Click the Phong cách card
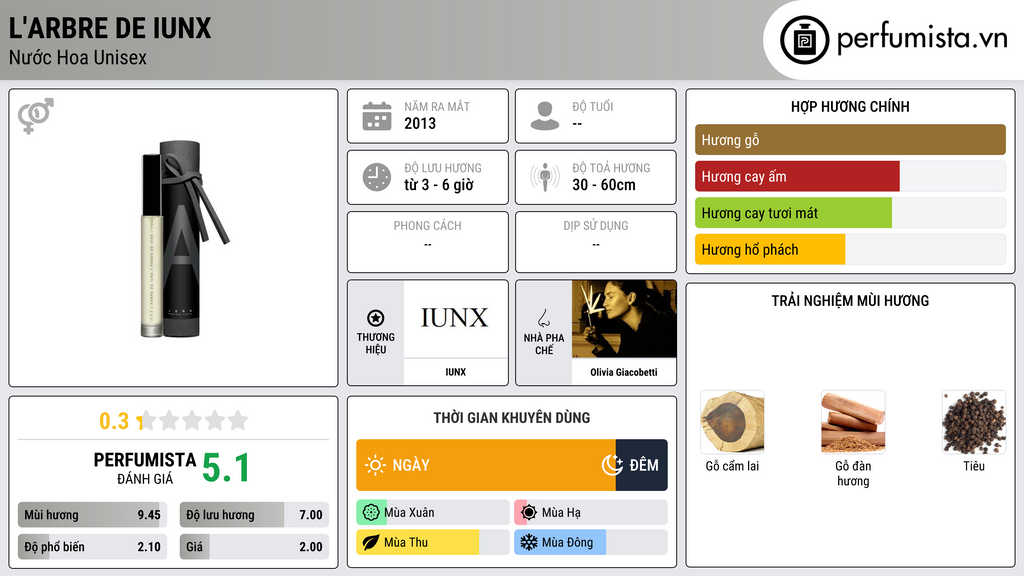This screenshot has width=1024, height=576. pos(428,242)
